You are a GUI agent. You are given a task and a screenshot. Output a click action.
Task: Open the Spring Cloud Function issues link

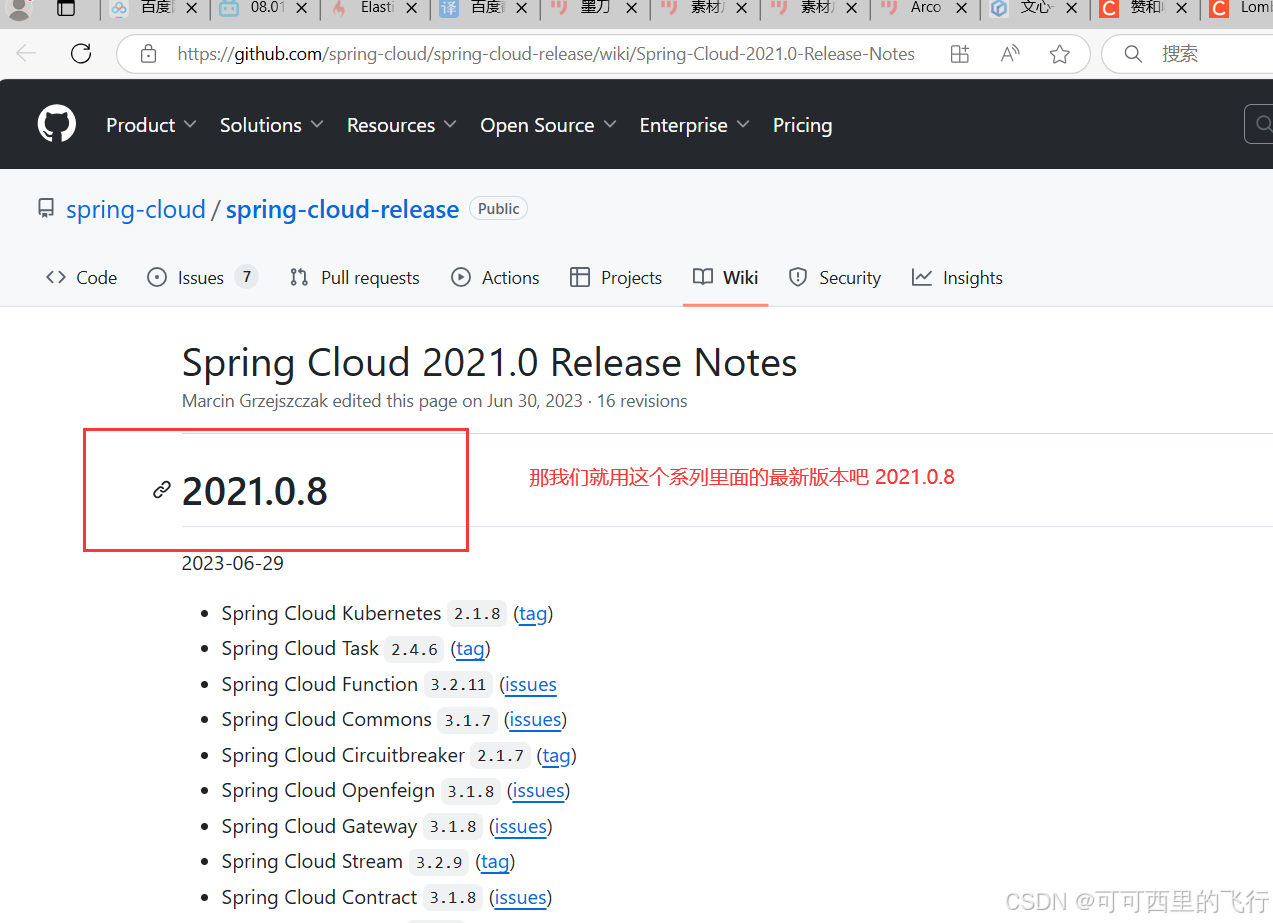coord(531,685)
